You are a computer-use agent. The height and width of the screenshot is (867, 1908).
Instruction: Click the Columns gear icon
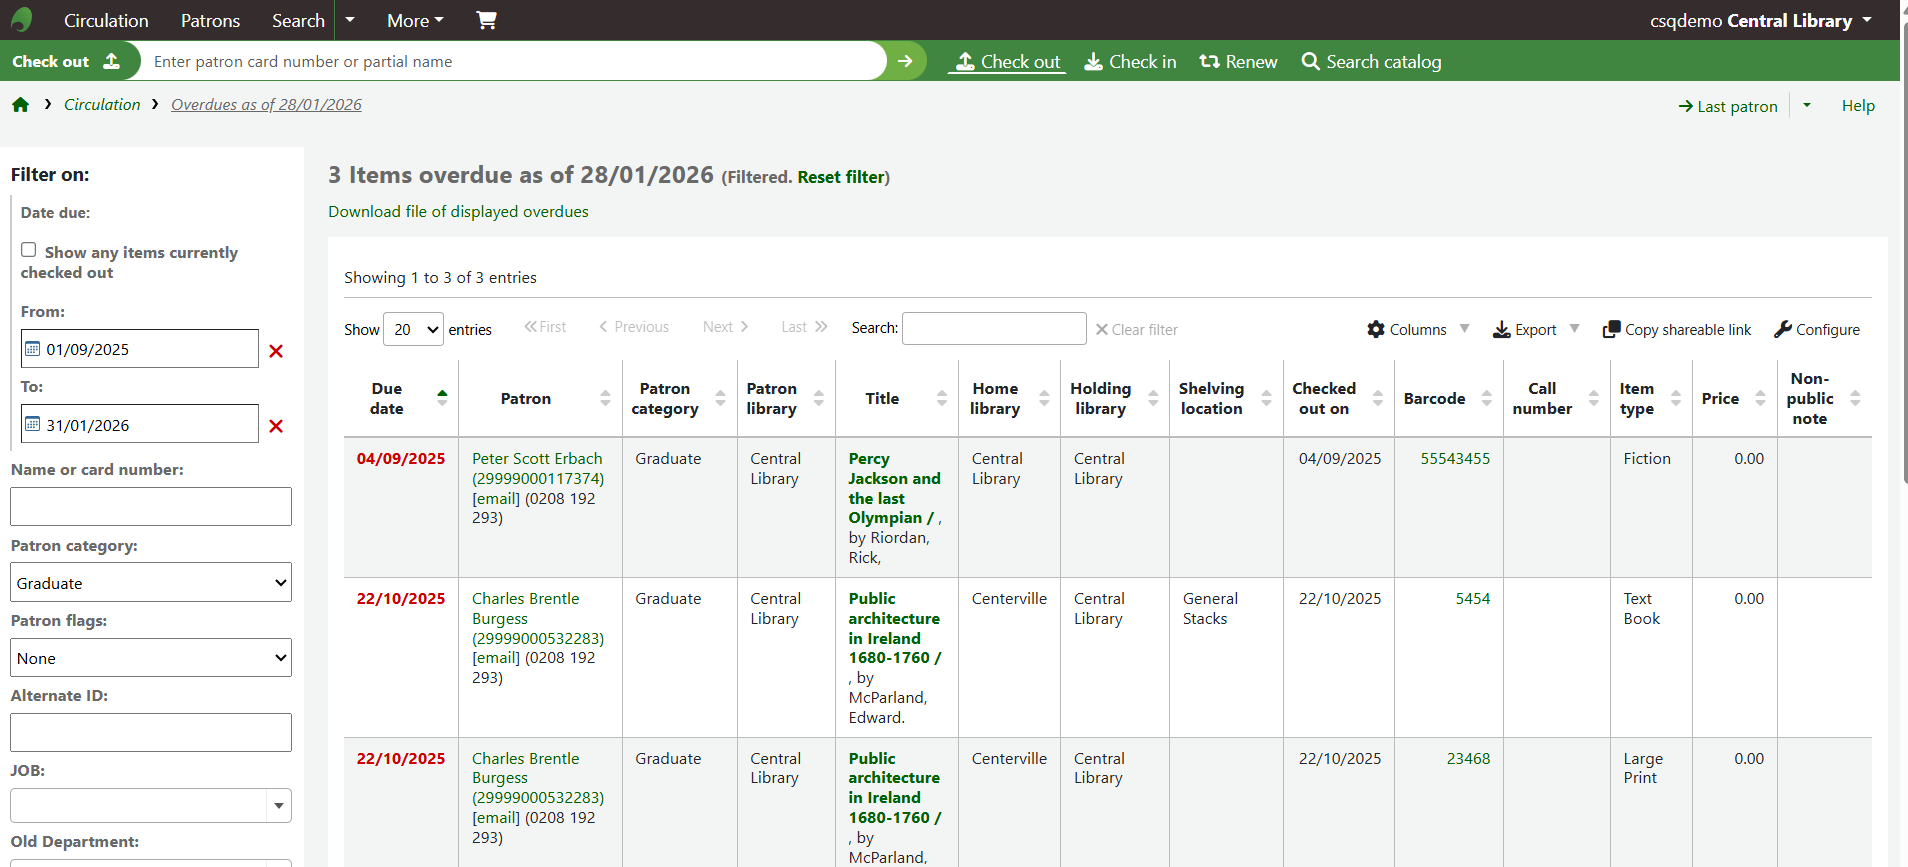click(x=1376, y=329)
